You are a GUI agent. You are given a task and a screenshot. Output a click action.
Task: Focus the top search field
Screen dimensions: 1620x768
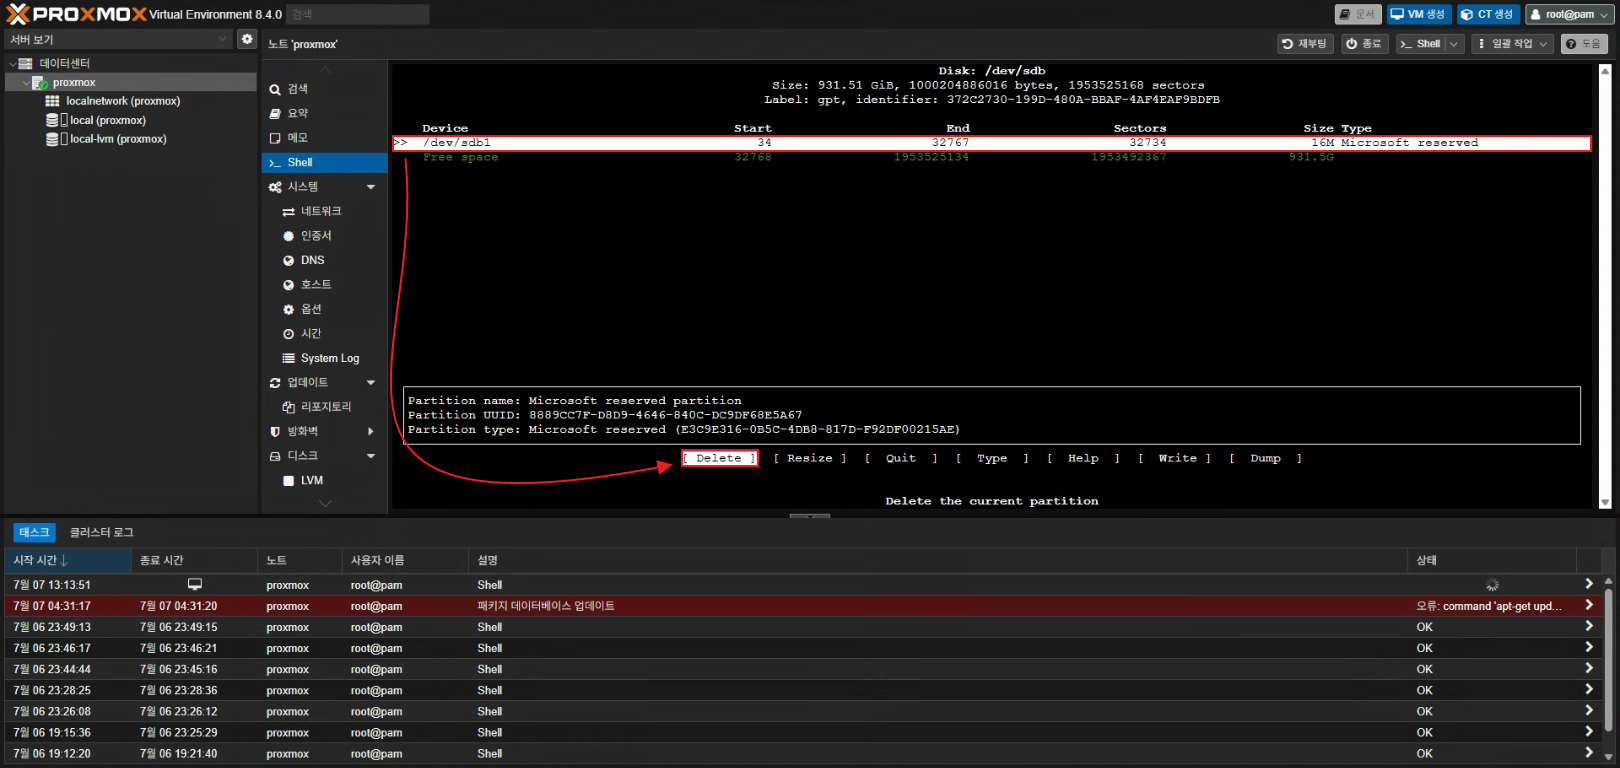tap(358, 14)
